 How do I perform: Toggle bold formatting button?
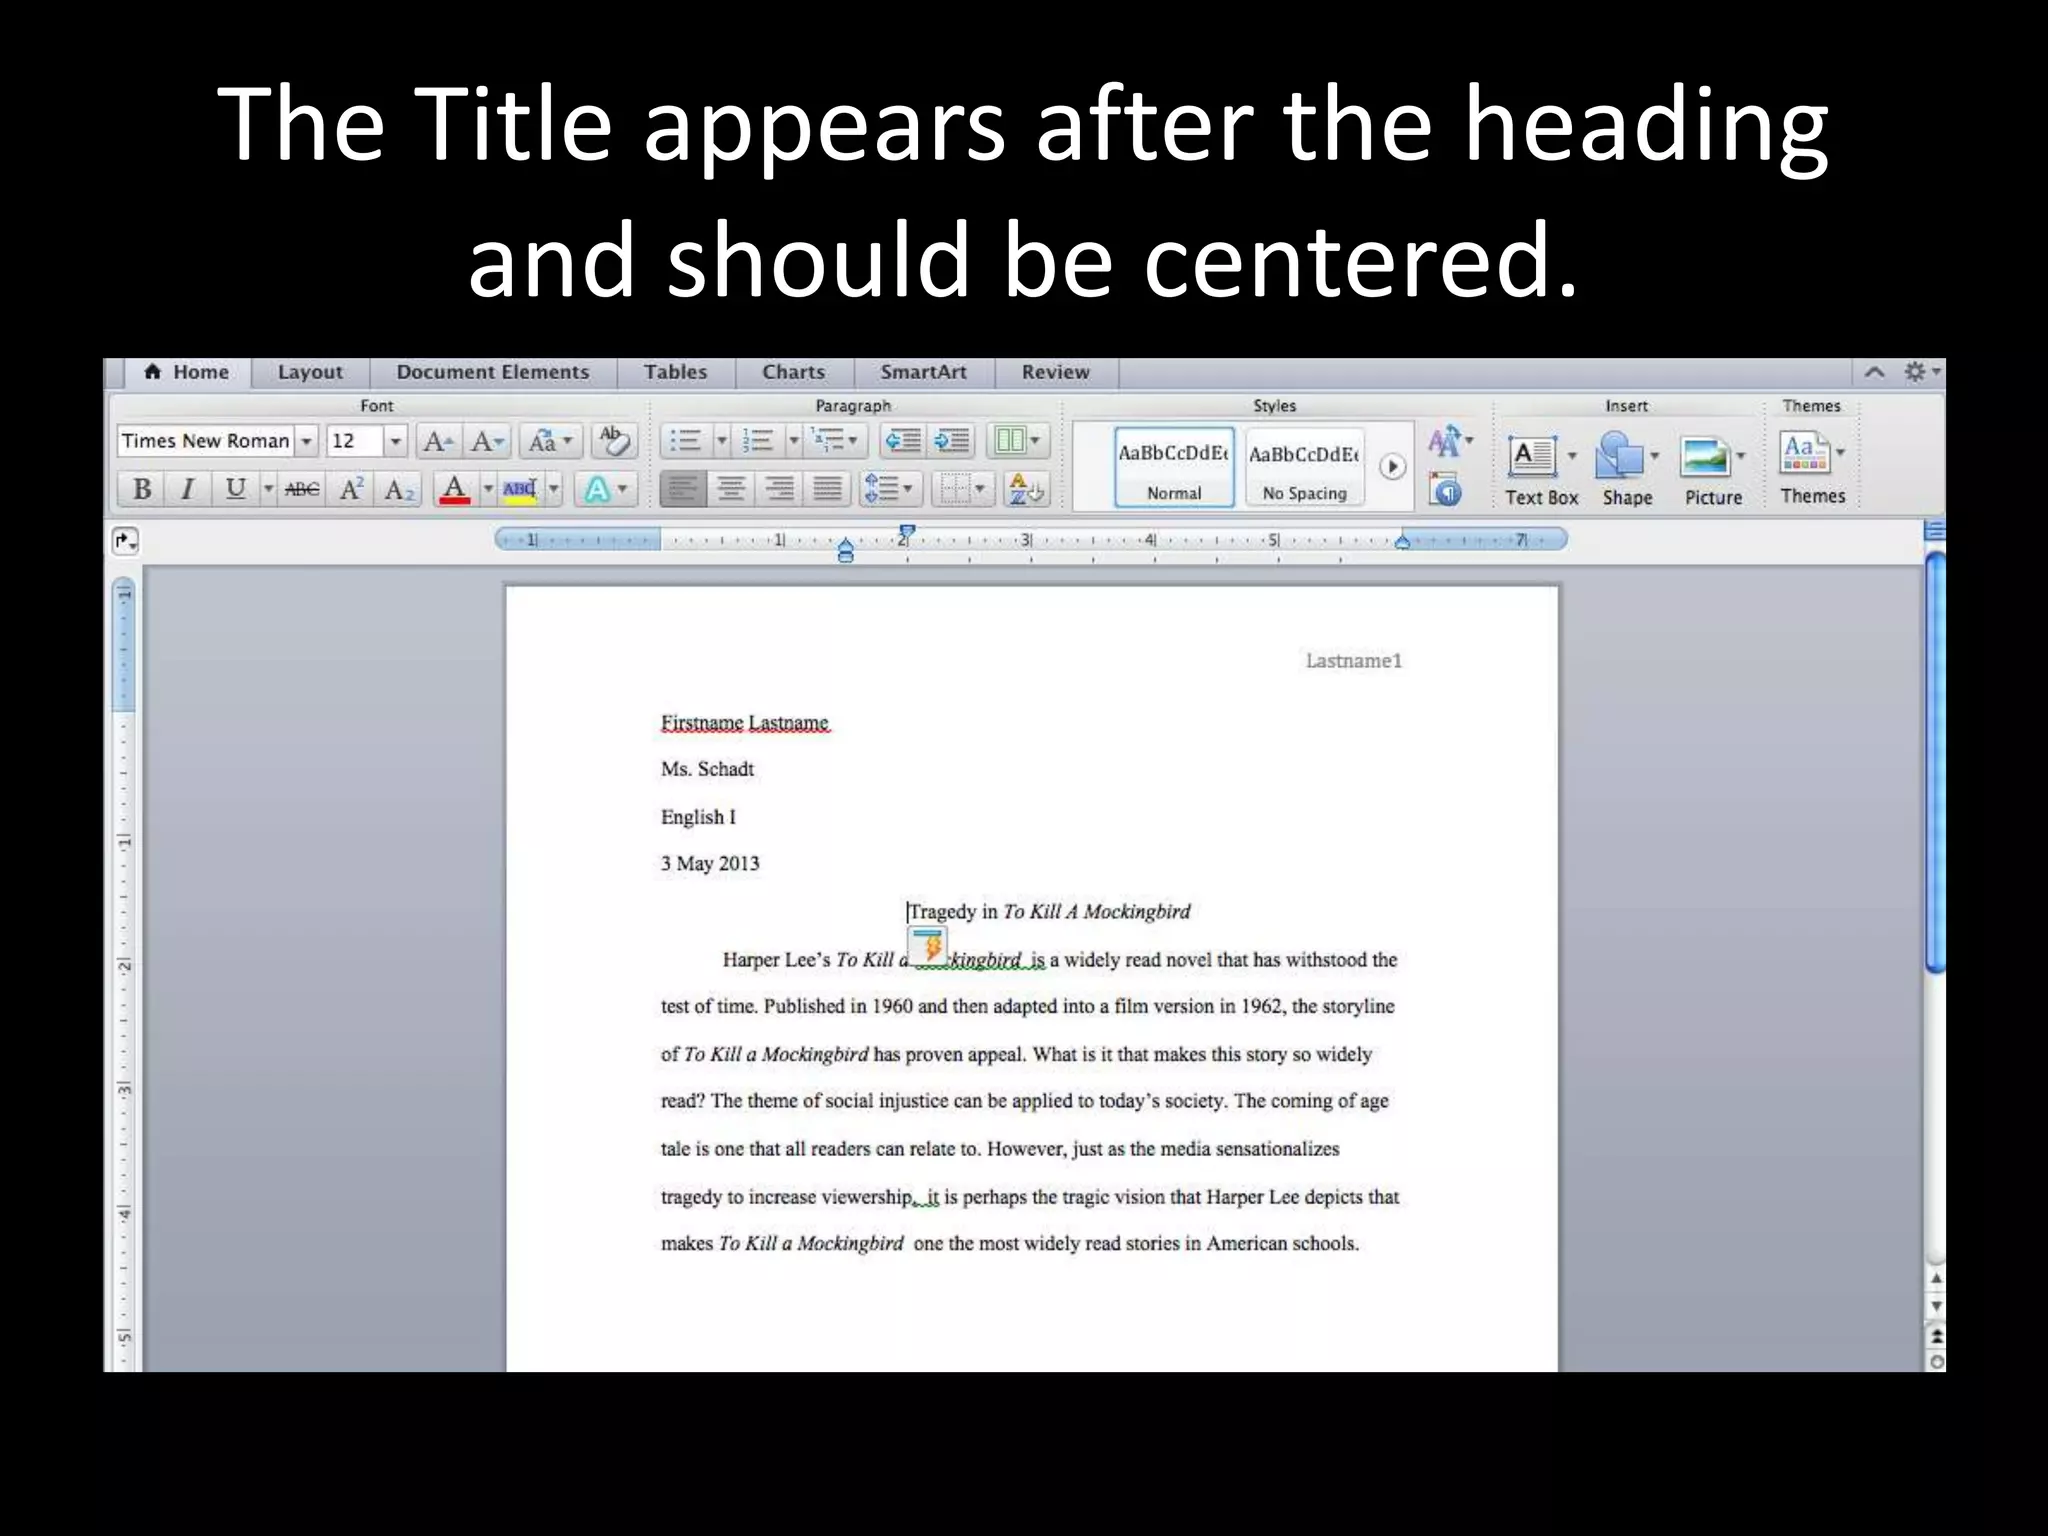(x=142, y=489)
